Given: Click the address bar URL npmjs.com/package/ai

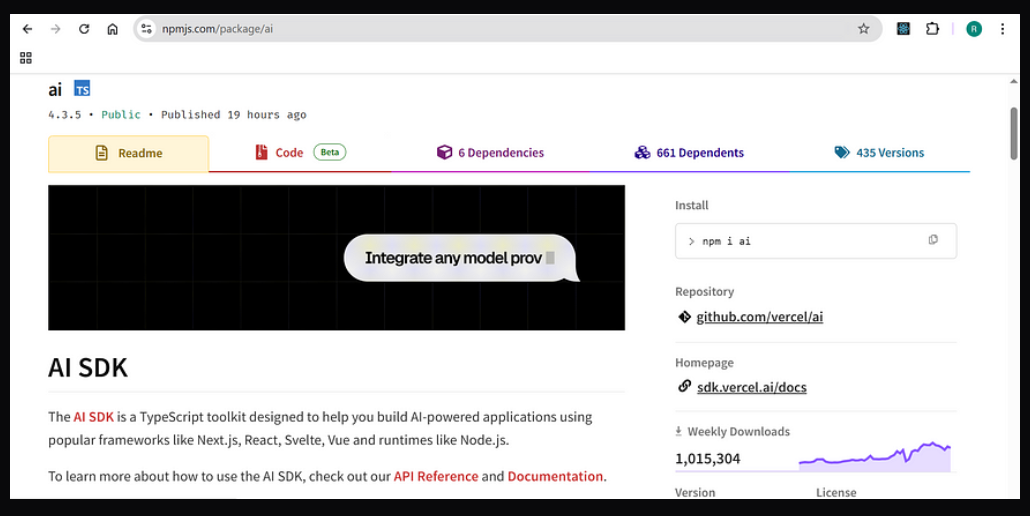Looking at the screenshot, I should [x=217, y=29].
